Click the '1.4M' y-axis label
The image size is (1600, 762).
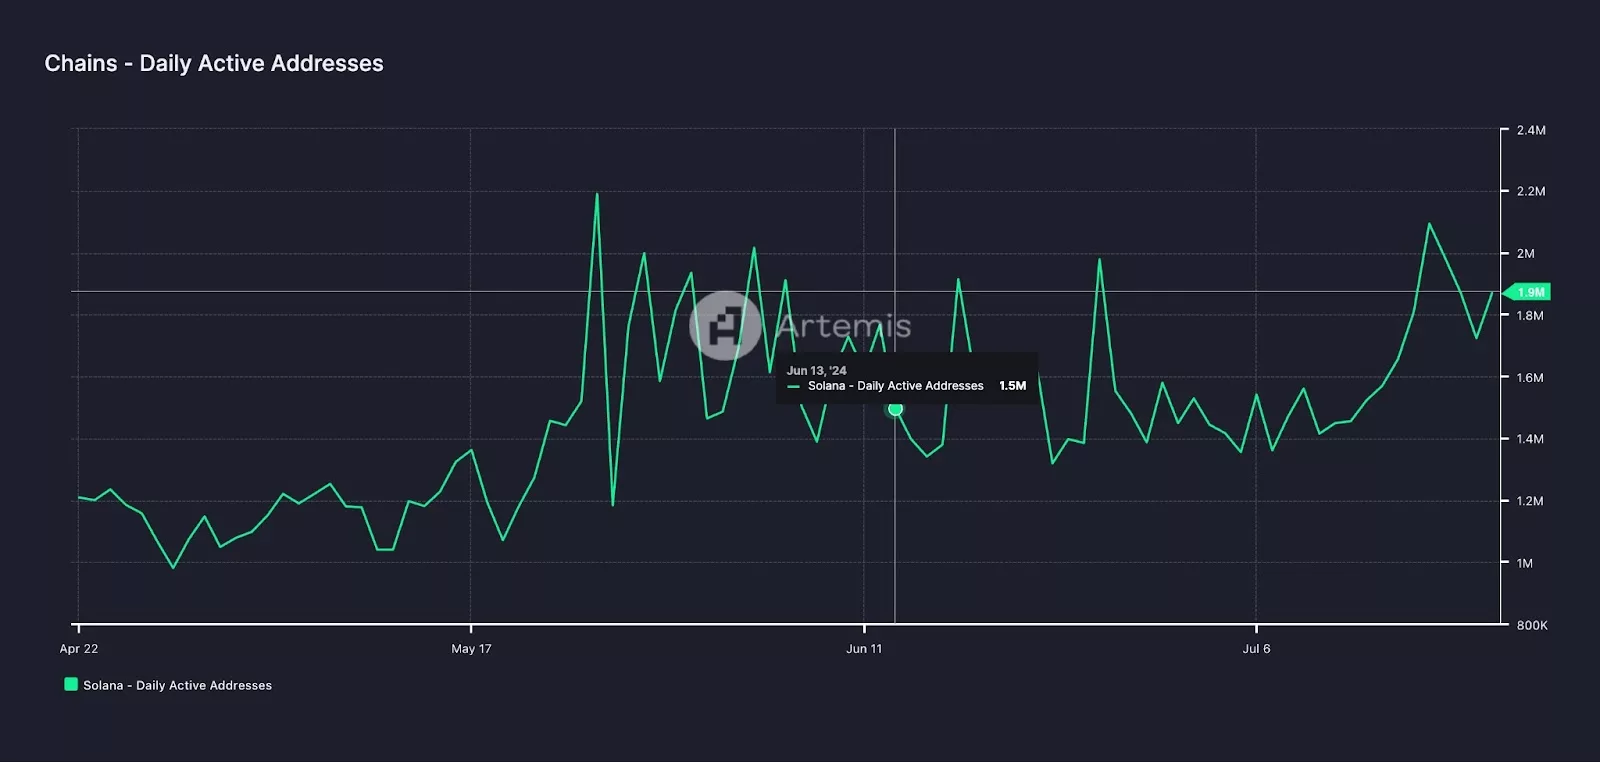pos(1530,438)
